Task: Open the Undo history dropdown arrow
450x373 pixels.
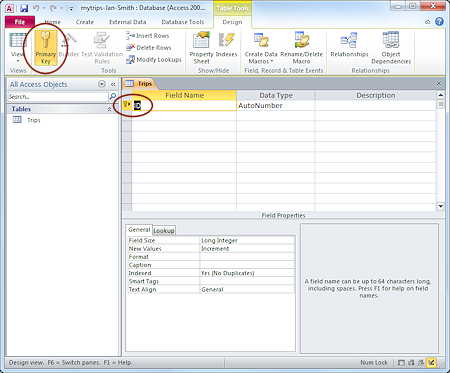Action: (44, 8)
